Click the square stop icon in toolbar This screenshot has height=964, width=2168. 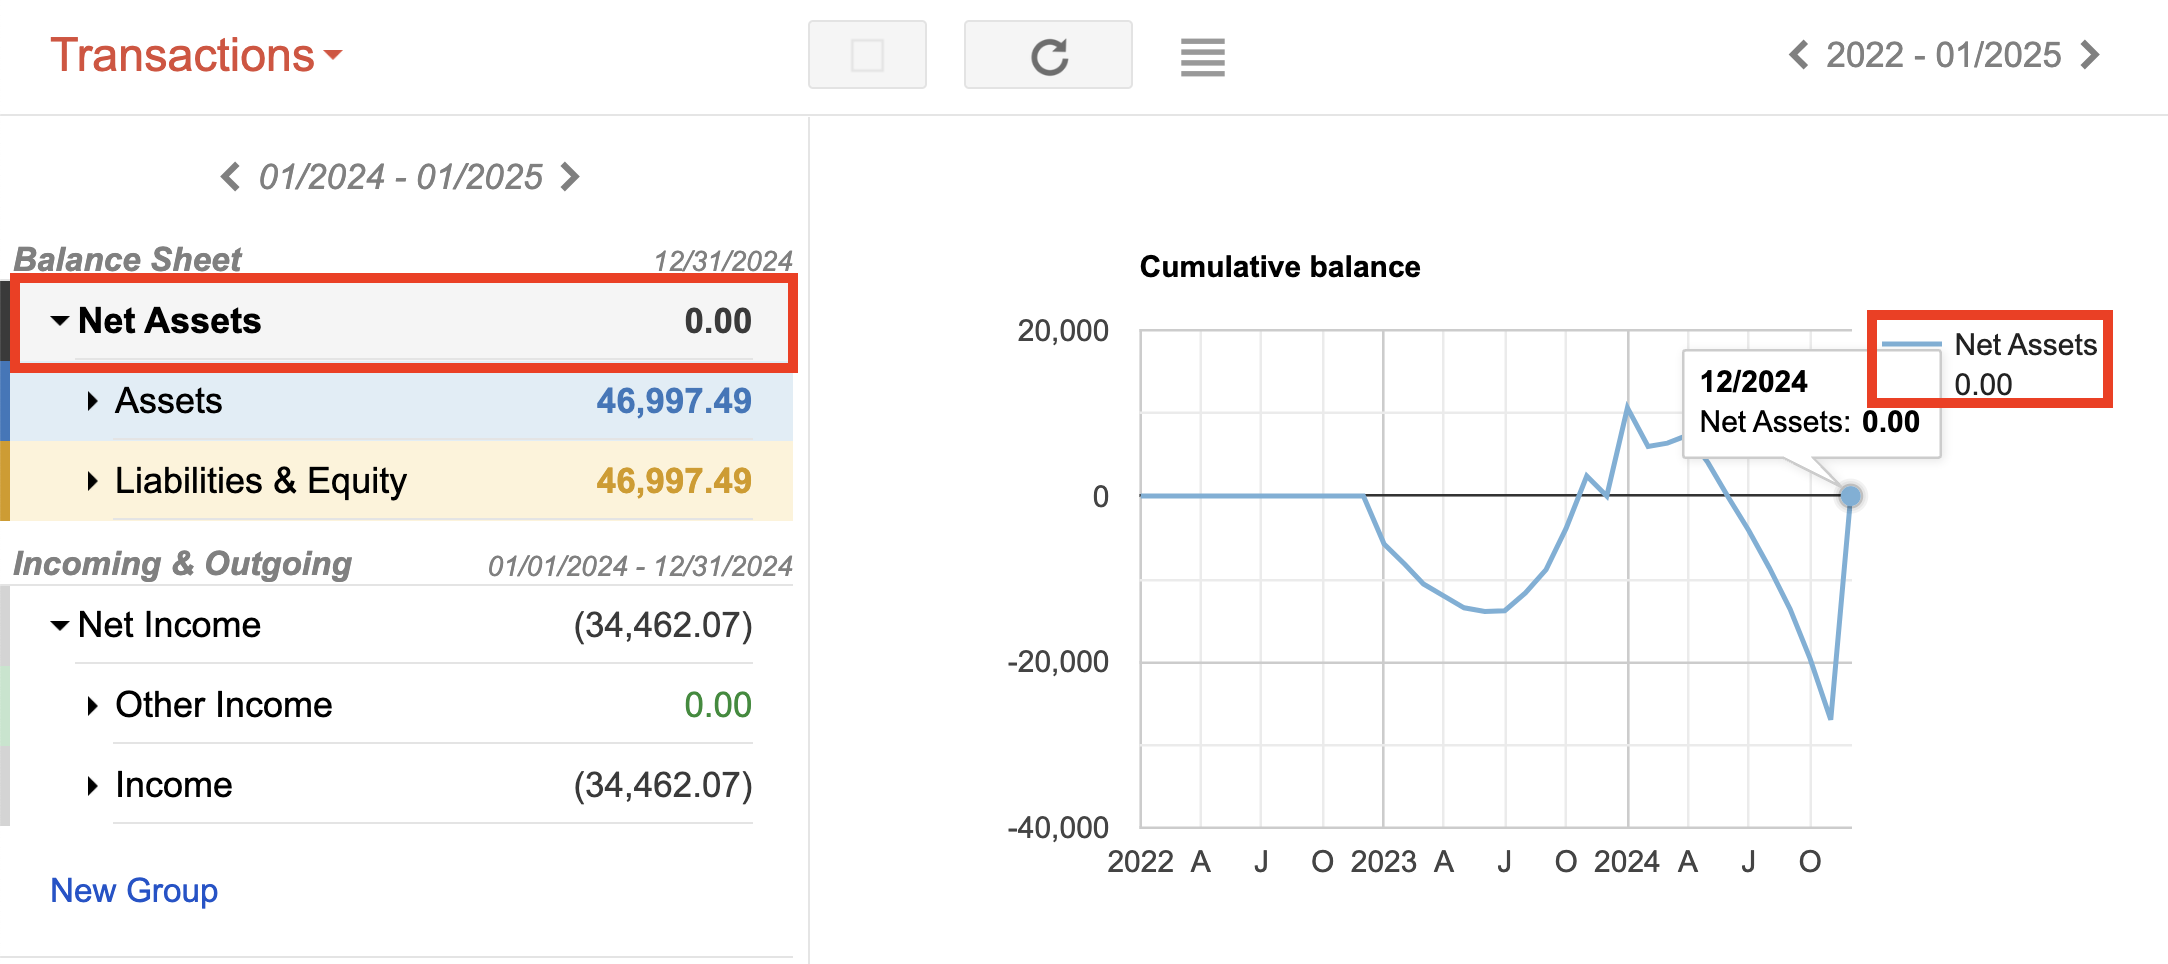[866, 55]
